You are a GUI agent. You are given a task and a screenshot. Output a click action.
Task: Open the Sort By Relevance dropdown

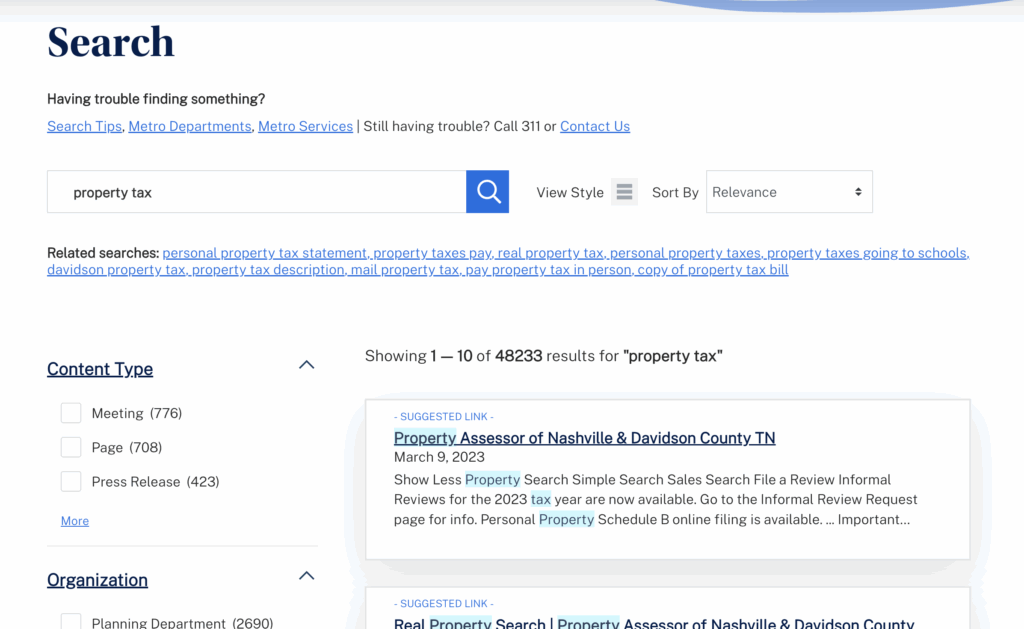(x=788, y=192)
